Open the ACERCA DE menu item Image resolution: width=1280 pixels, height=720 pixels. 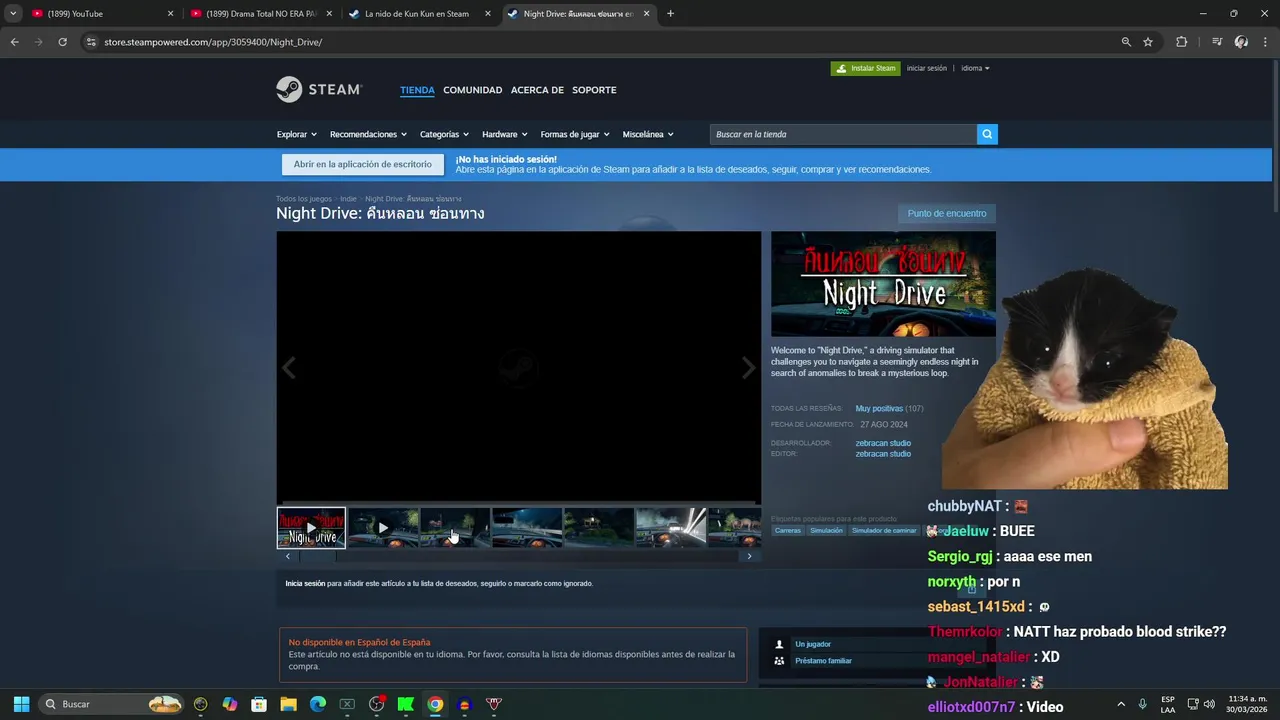click(537, 90)
